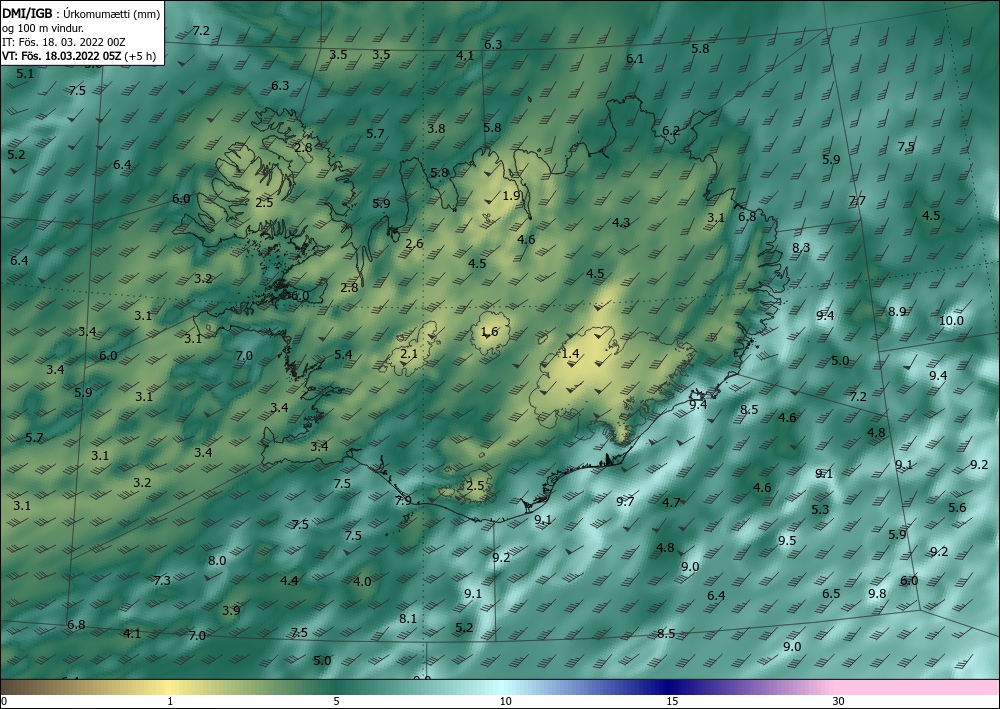Viewport: 1000px width, 709px height.
Task: Click the map value 8.1
Action: coord(408,618)
